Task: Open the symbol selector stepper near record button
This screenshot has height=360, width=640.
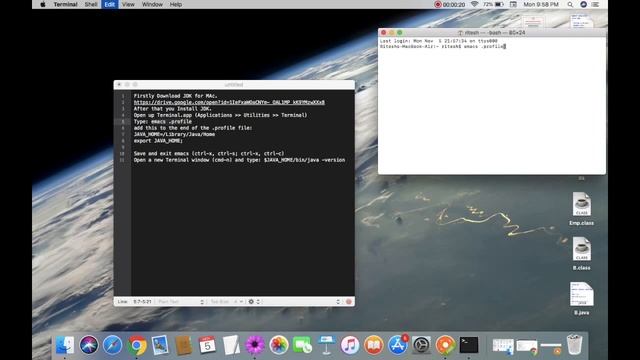Action: 338,302
